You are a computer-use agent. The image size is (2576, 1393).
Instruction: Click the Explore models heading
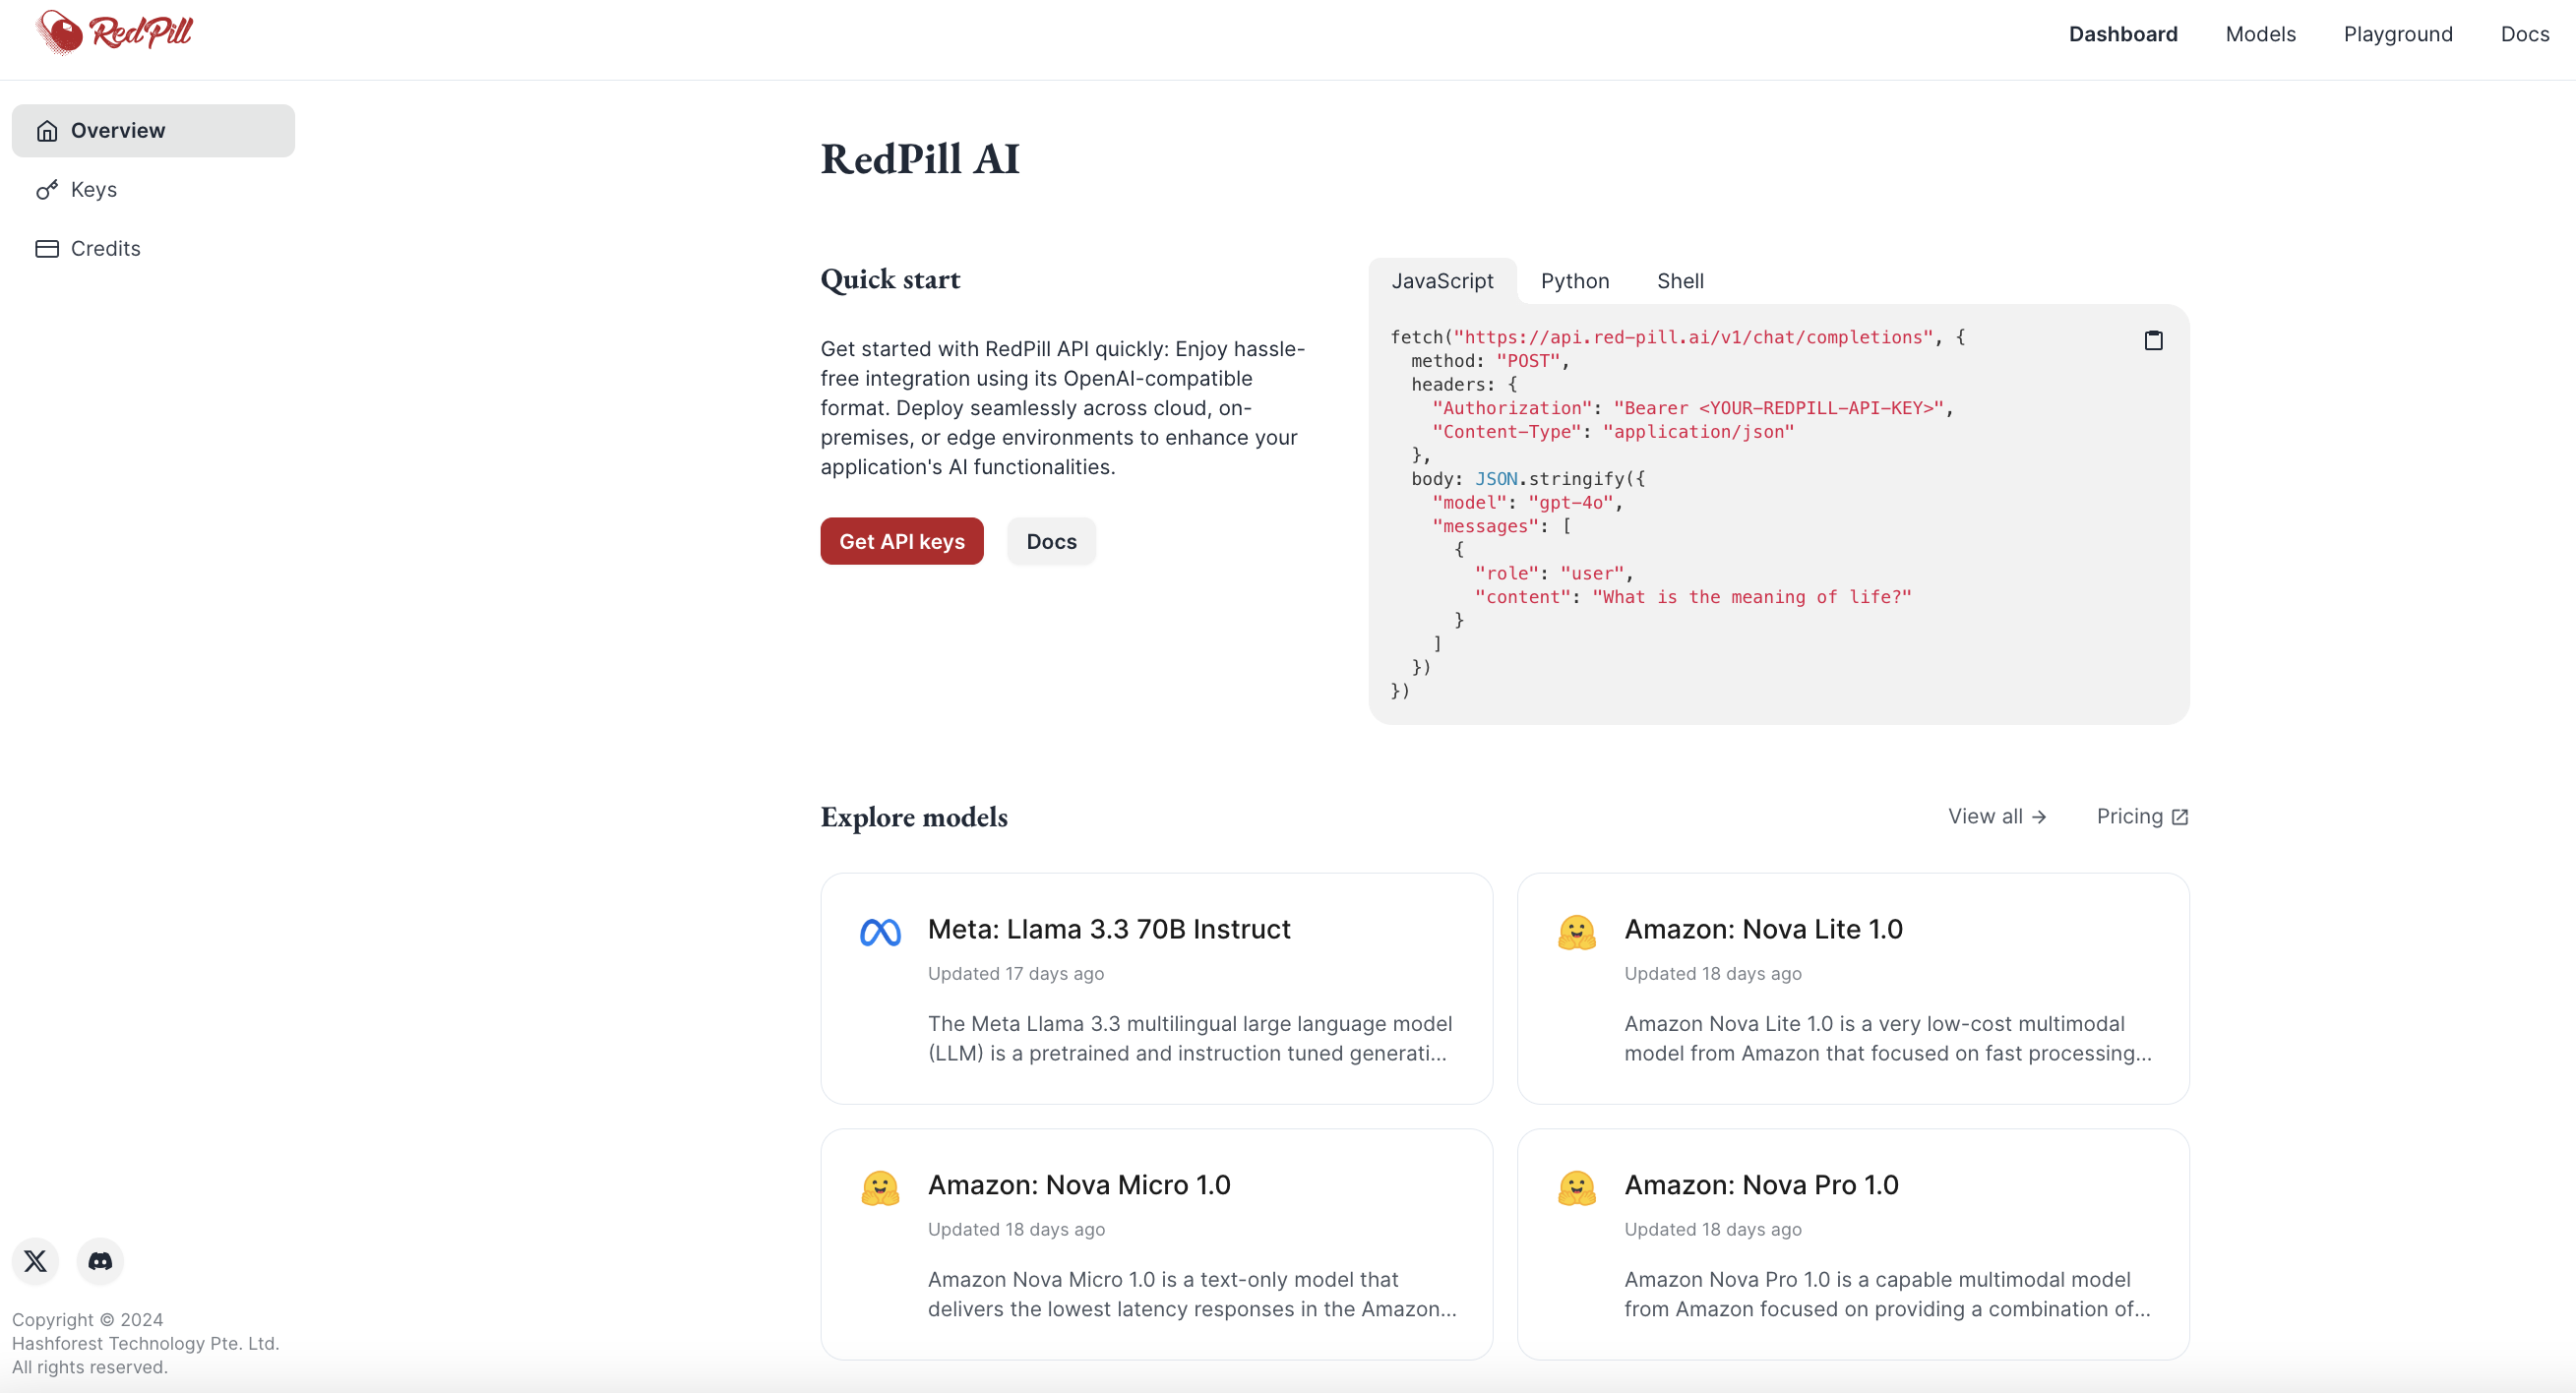(x=914, y=817)
